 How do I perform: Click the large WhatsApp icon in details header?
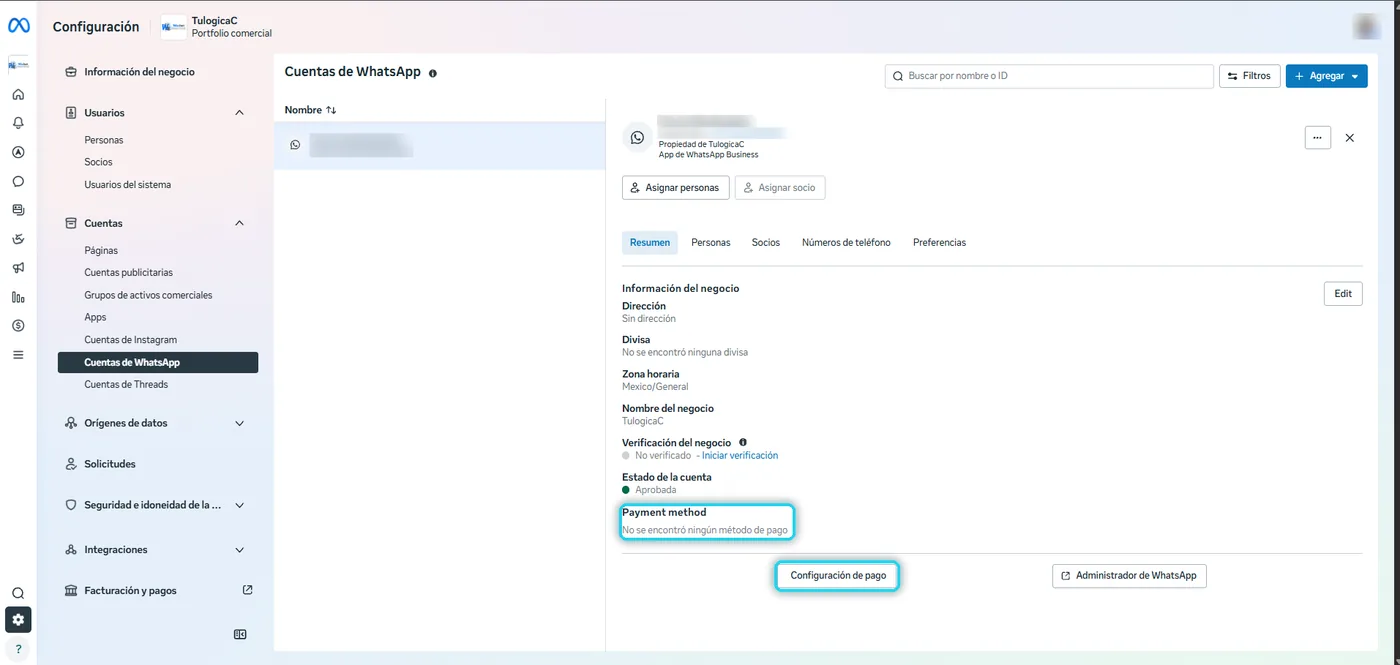click(x=638, y=138)
